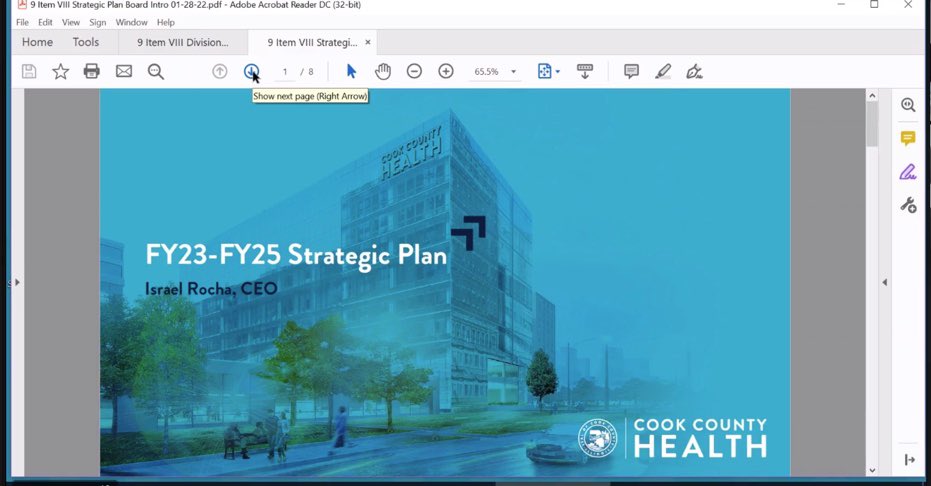Open the File menu
Viewport: 931px width, 486px height.
(x=23, y=23)
